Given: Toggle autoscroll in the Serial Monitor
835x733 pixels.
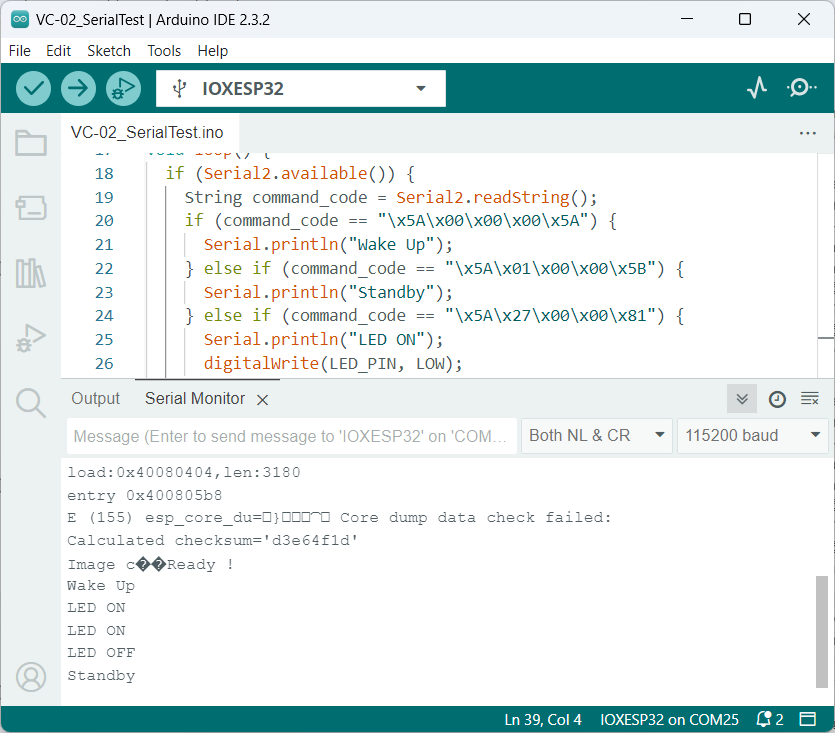Looking at the screenshot, I should click(x=742, y=399).
